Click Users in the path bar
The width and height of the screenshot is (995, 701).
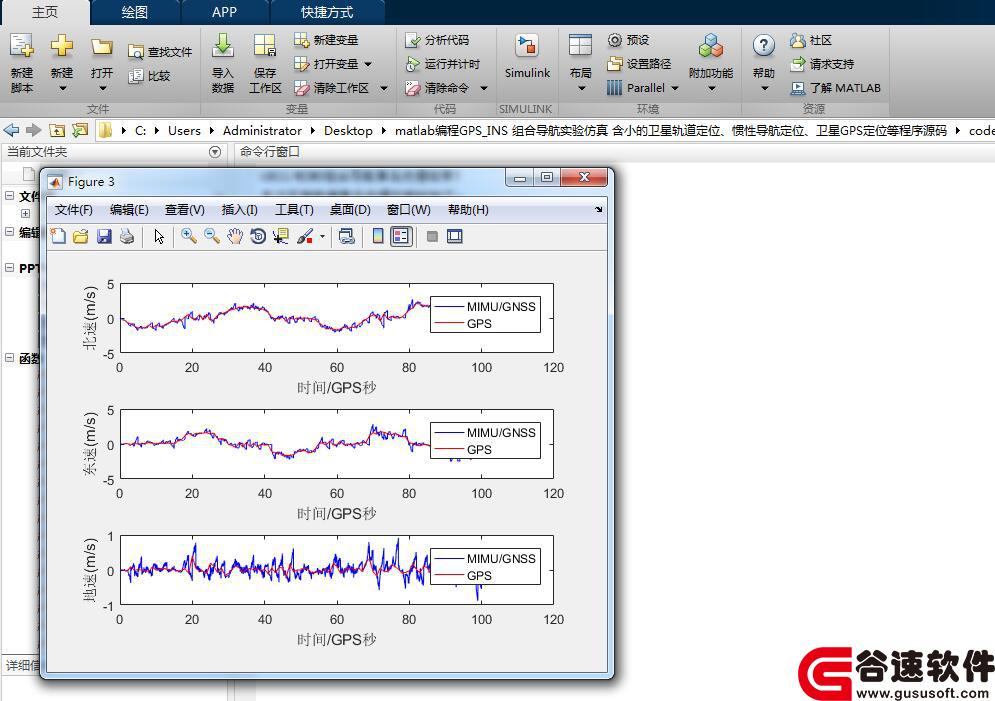[184, 131]
